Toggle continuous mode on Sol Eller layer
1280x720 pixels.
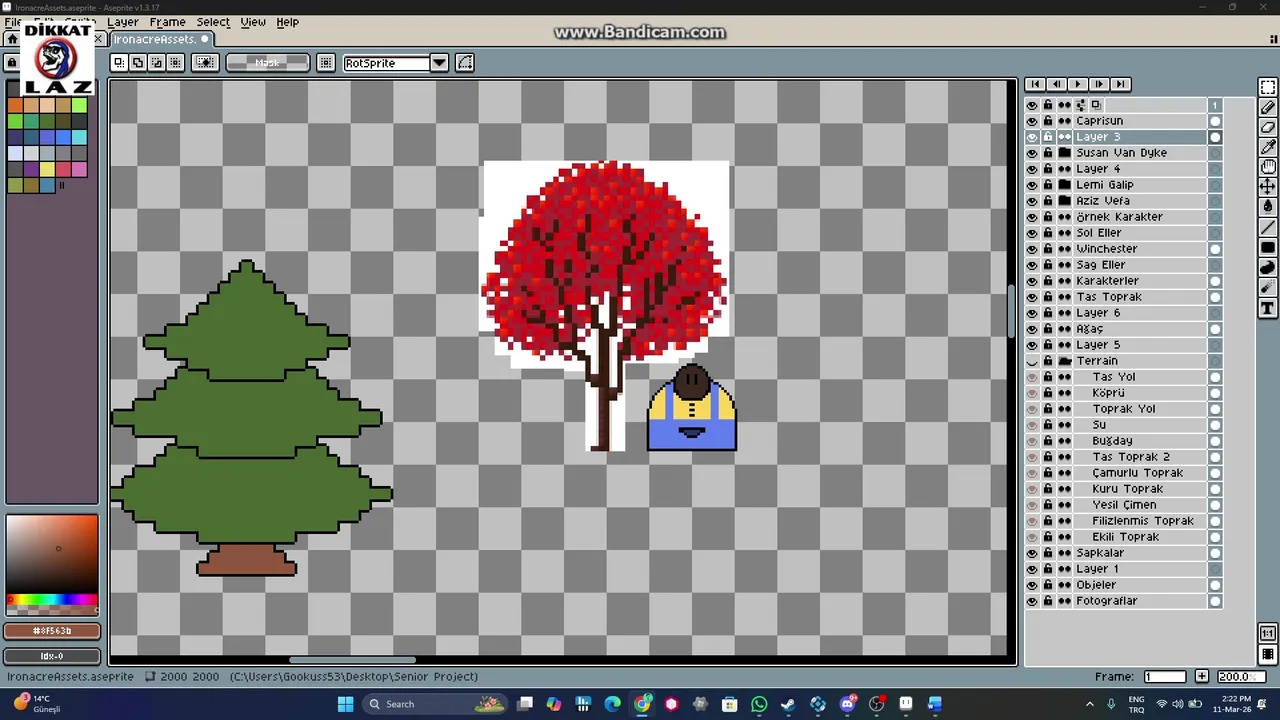1065,233
